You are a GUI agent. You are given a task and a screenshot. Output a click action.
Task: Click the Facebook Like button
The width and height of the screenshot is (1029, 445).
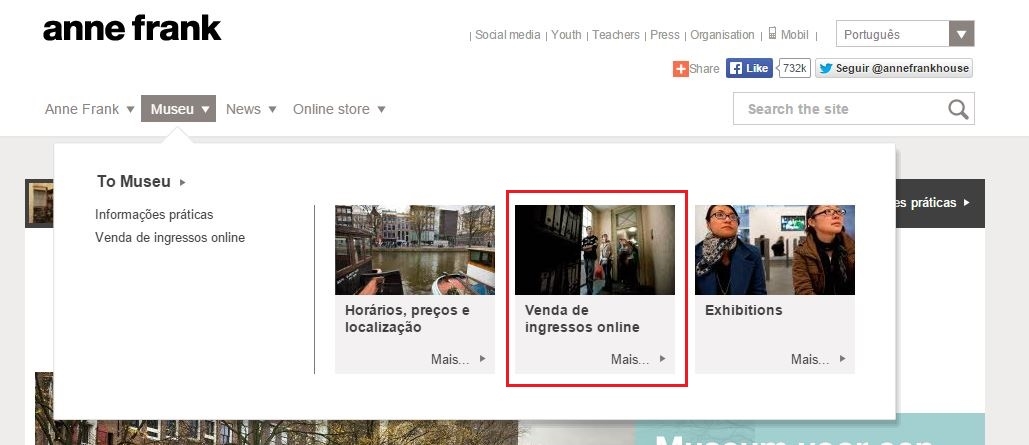[749, 68]
